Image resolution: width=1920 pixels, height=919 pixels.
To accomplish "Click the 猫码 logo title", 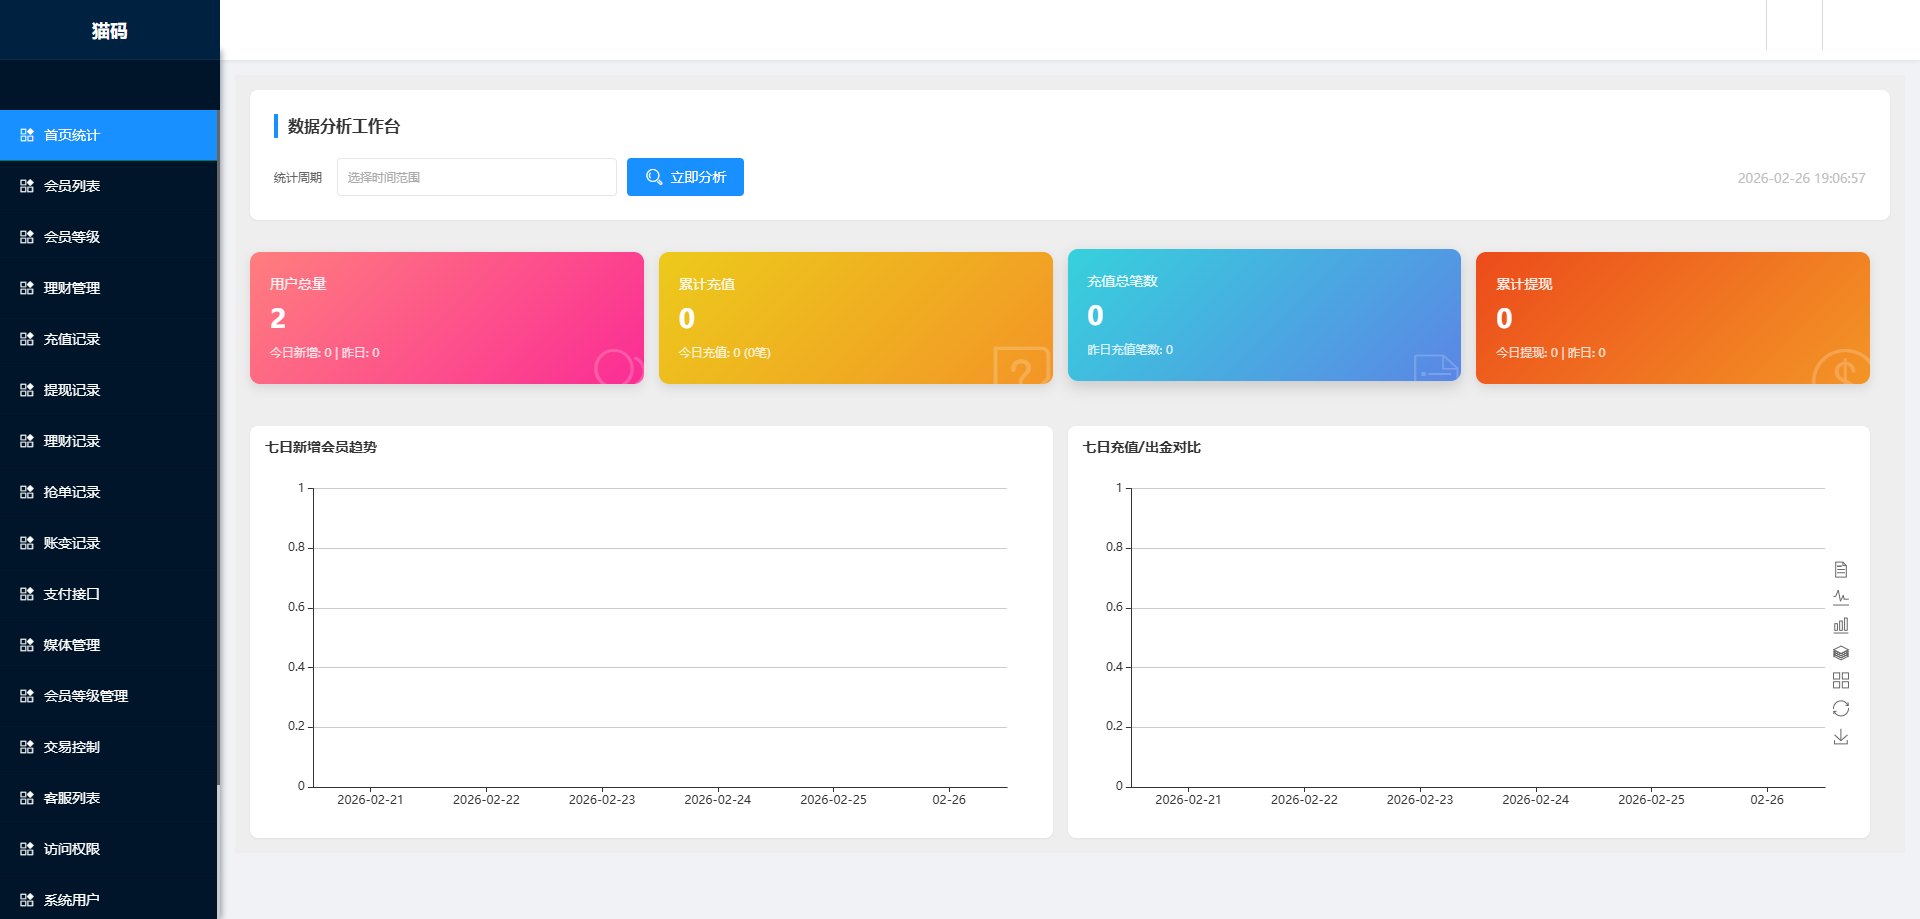I will pos(109,31).
